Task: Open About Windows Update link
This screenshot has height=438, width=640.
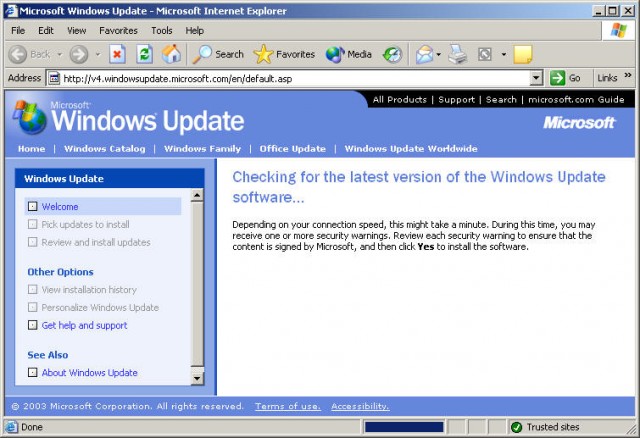Action: [x=90, y=372]
